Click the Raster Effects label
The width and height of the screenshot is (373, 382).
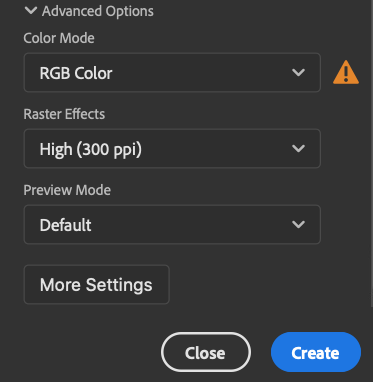[x=64, y=114]
